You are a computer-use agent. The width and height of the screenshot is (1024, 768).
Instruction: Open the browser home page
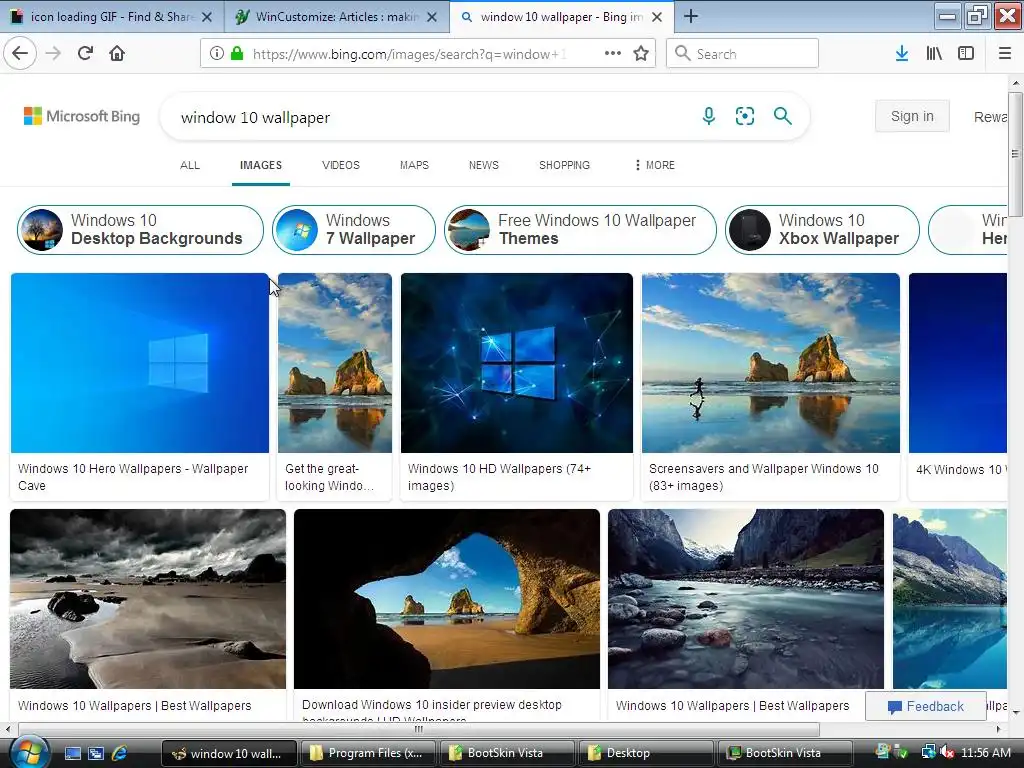pos(117,54)
